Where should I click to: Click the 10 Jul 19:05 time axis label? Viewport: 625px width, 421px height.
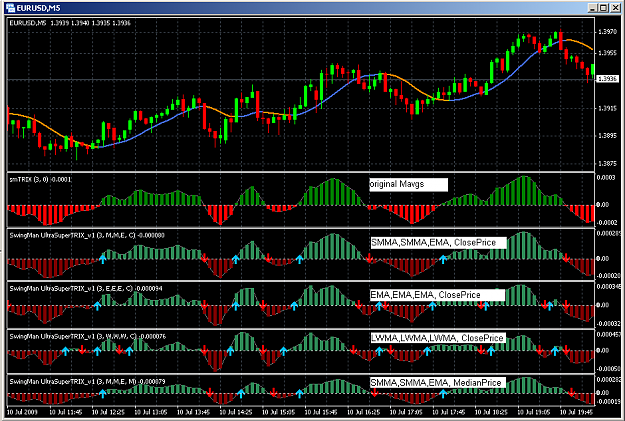[534, 412]
